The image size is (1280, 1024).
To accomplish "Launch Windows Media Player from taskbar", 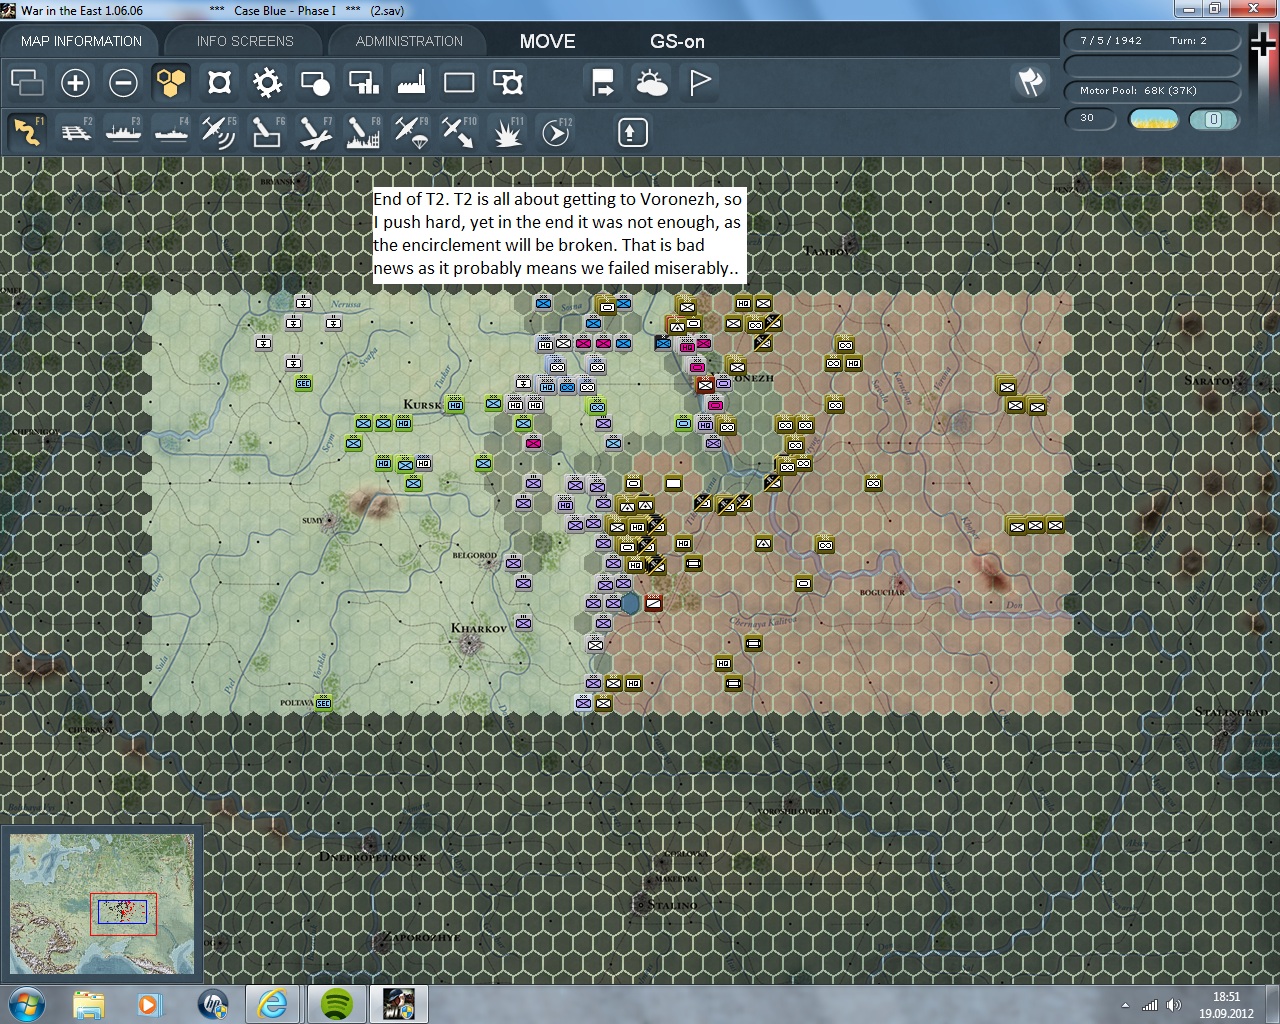I will (150, 1003).
